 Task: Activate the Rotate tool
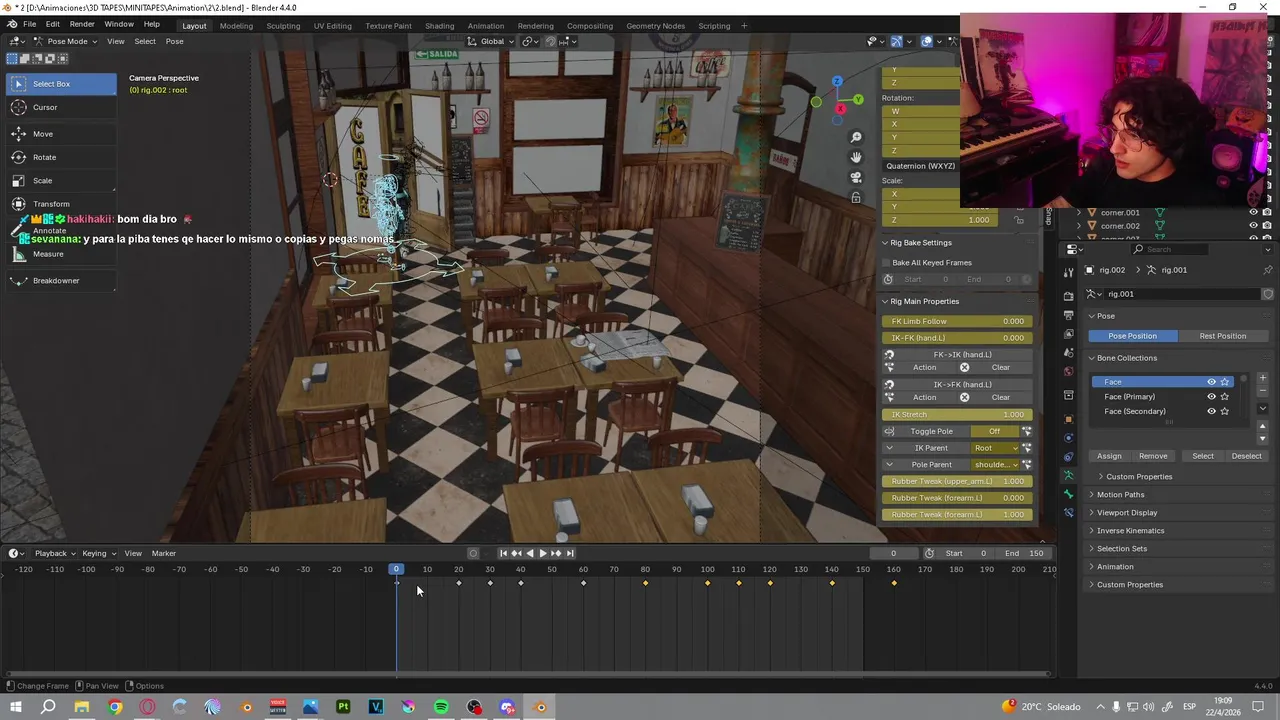[x=60, y=157]
